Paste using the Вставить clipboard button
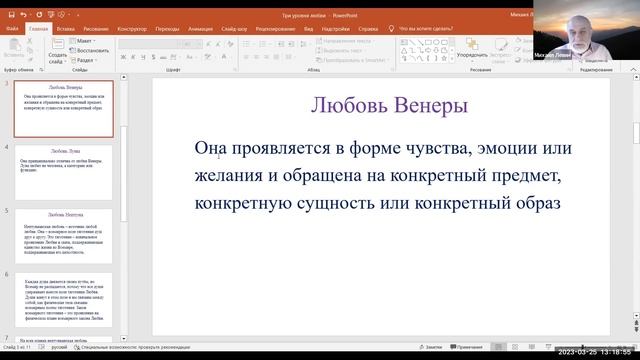This screenshot has height=360, width=640. (14, 48)
